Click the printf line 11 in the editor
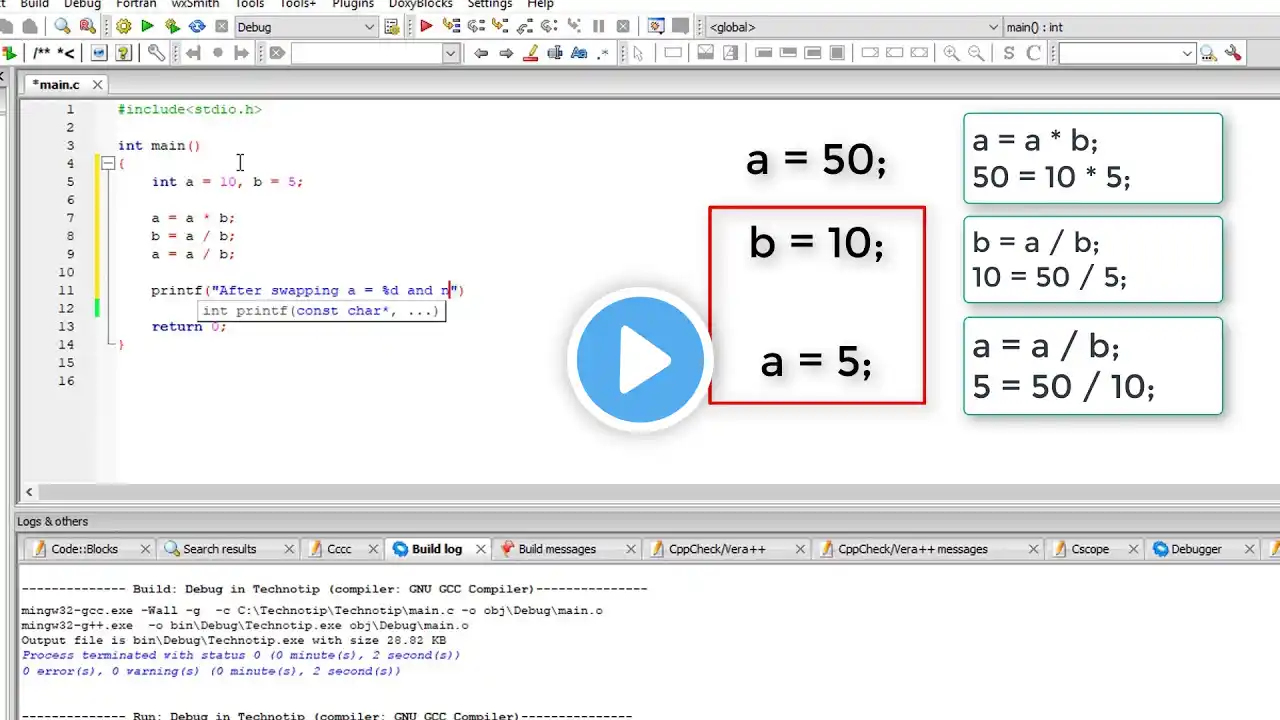Image resolution: width=1280 pixels, height=720 pixels. pos(308,290)
